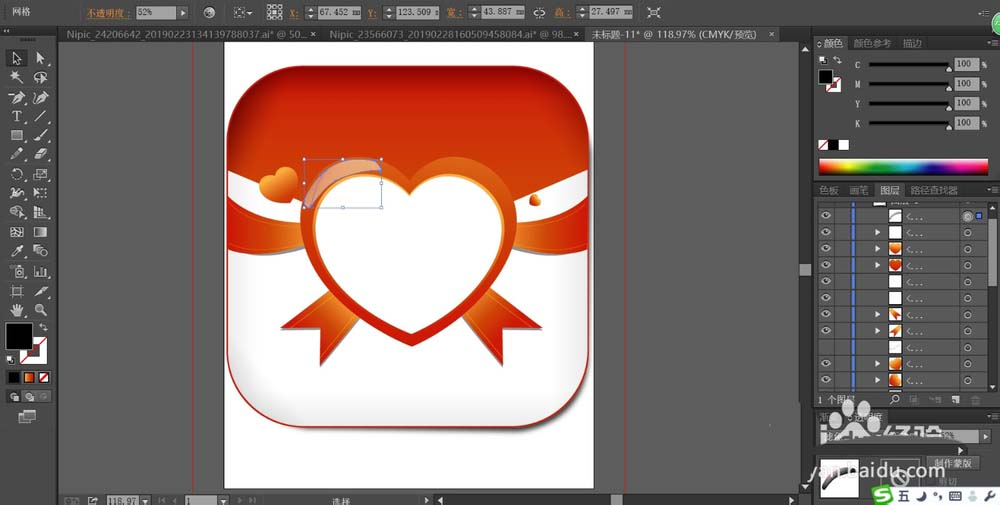Viewport: 1000px width, 505px height.
Task: Set toolbar fill to None
Action: point(44,377)
